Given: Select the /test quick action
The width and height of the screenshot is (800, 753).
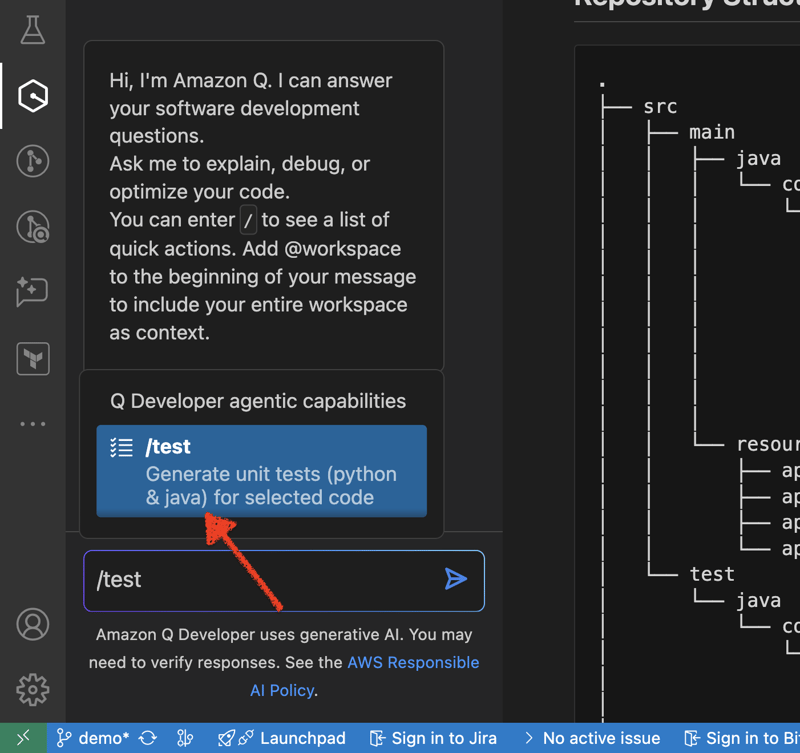Looking at the screenshot, I should (261, 472).
